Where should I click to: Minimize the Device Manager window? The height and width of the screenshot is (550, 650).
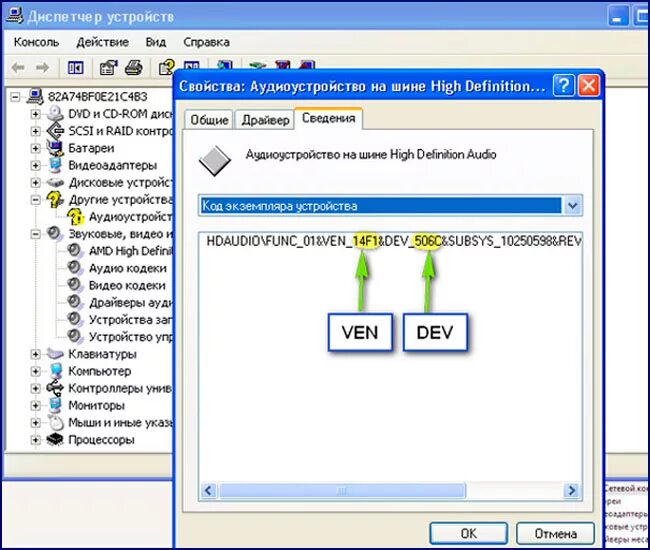click(617, 17)
